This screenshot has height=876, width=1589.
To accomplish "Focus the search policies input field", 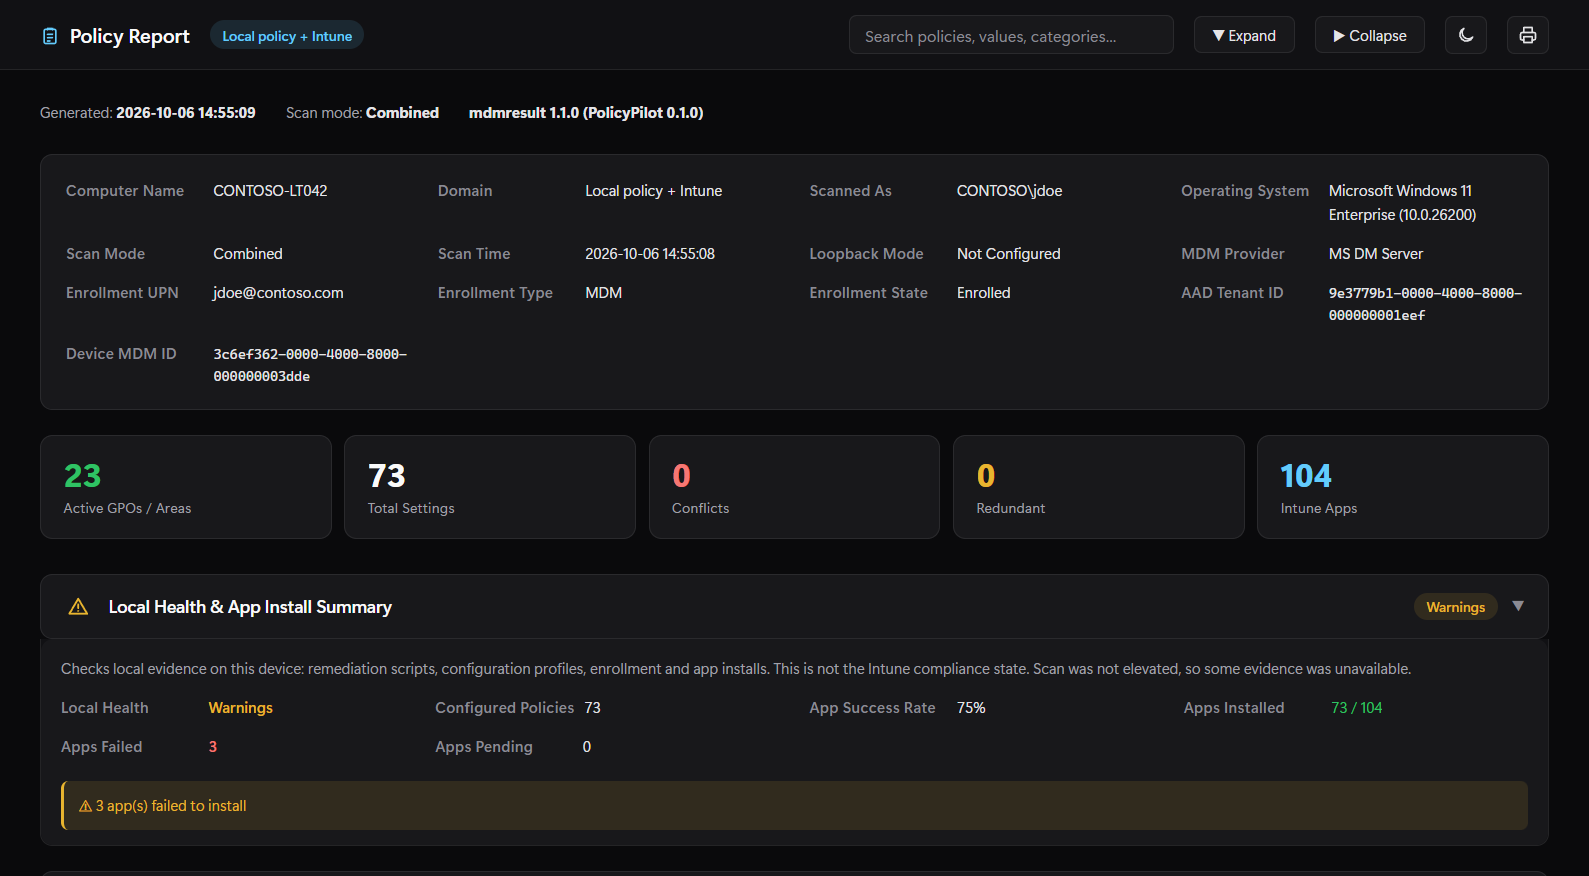I will coord(1011,35).
